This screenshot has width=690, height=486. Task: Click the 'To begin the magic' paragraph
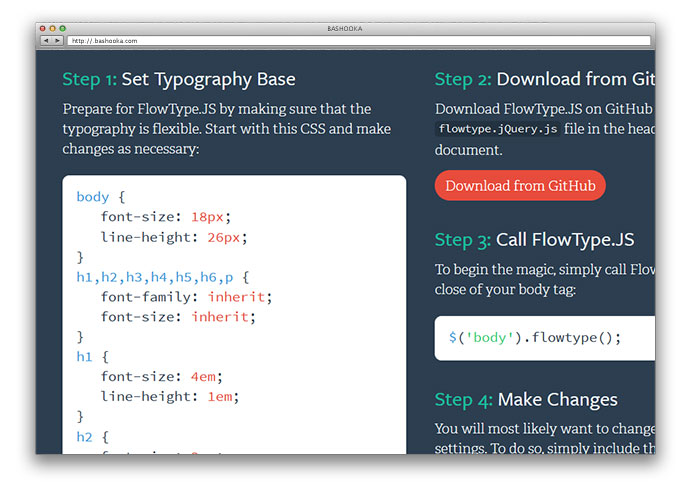545,280
